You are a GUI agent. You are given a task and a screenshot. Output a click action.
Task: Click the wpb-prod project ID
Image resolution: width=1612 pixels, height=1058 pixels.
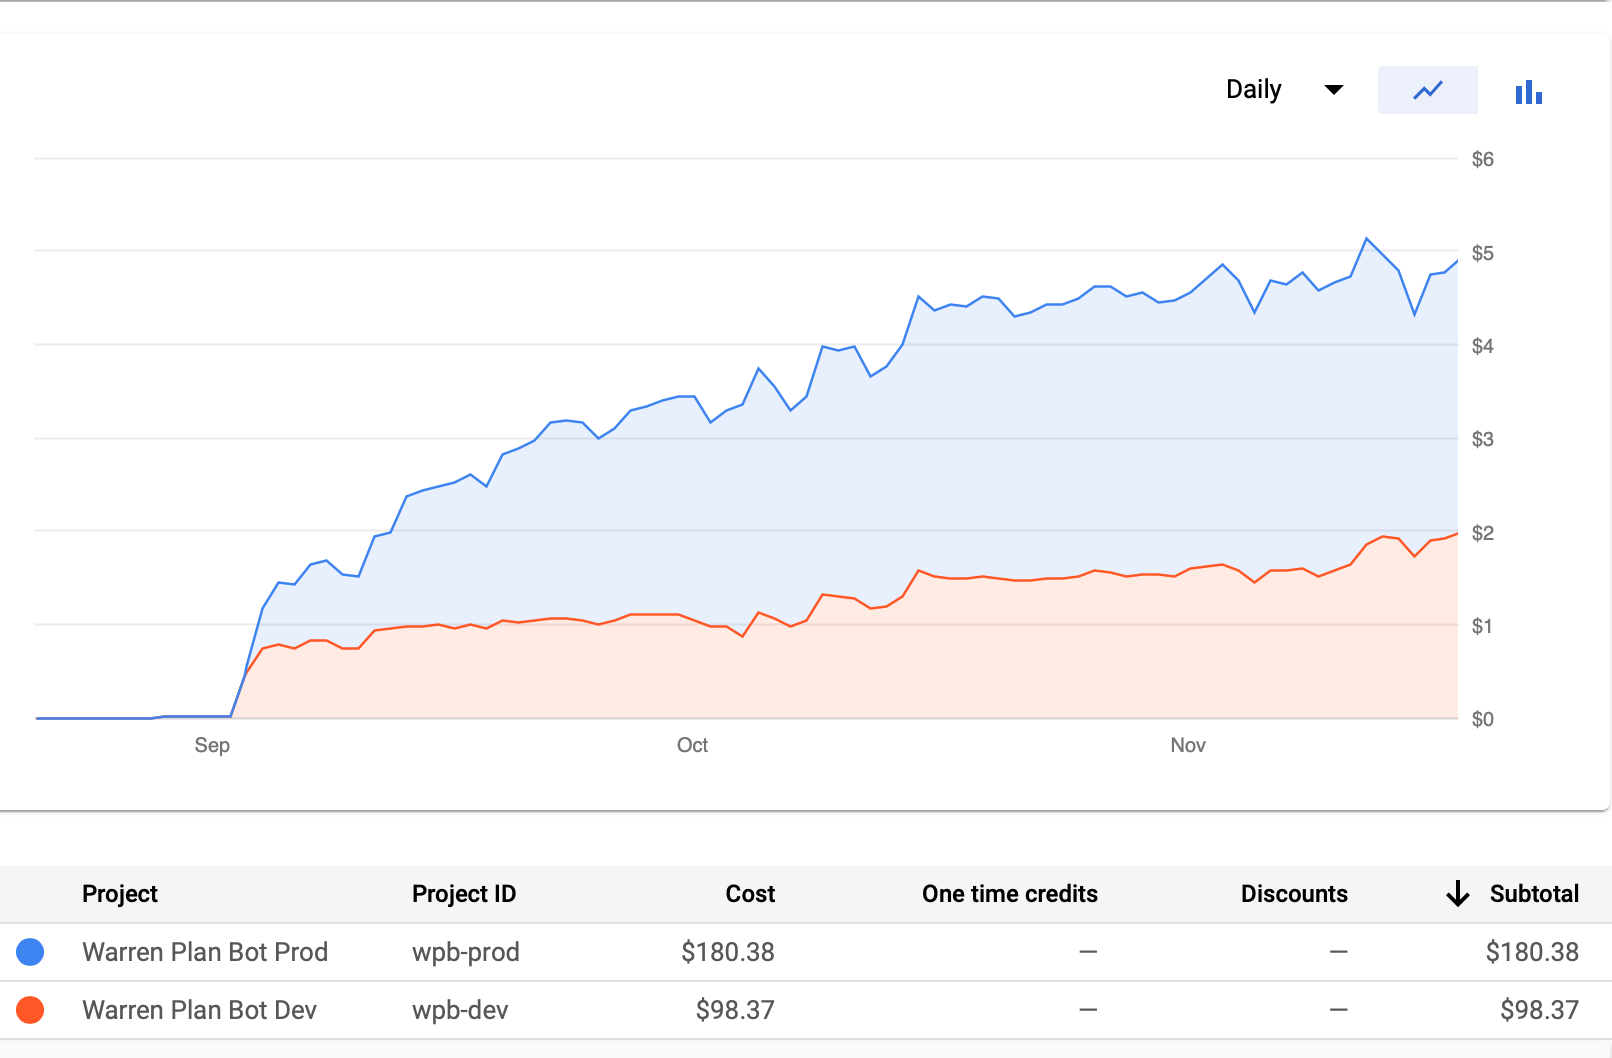(x=466, y=952)
